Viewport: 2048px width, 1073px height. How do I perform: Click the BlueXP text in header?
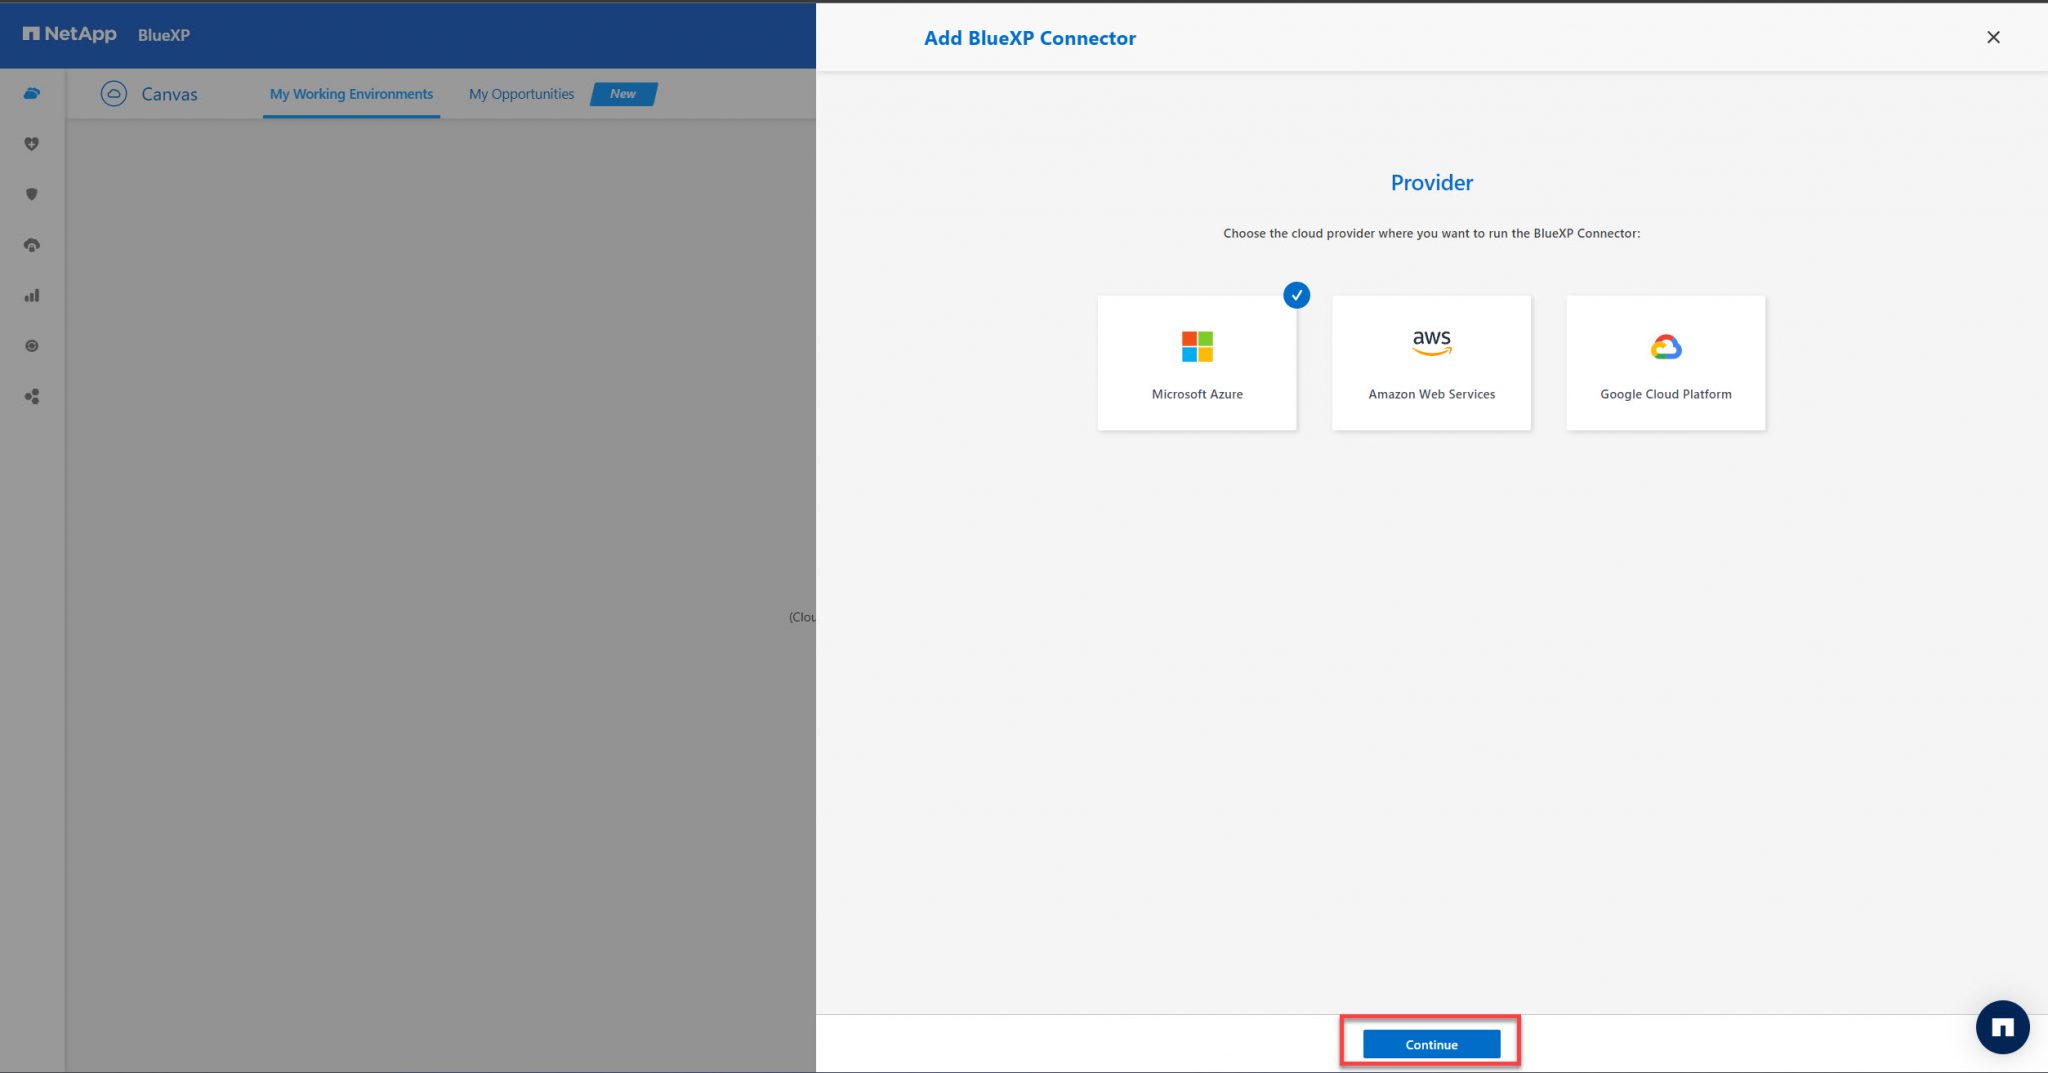167,36
